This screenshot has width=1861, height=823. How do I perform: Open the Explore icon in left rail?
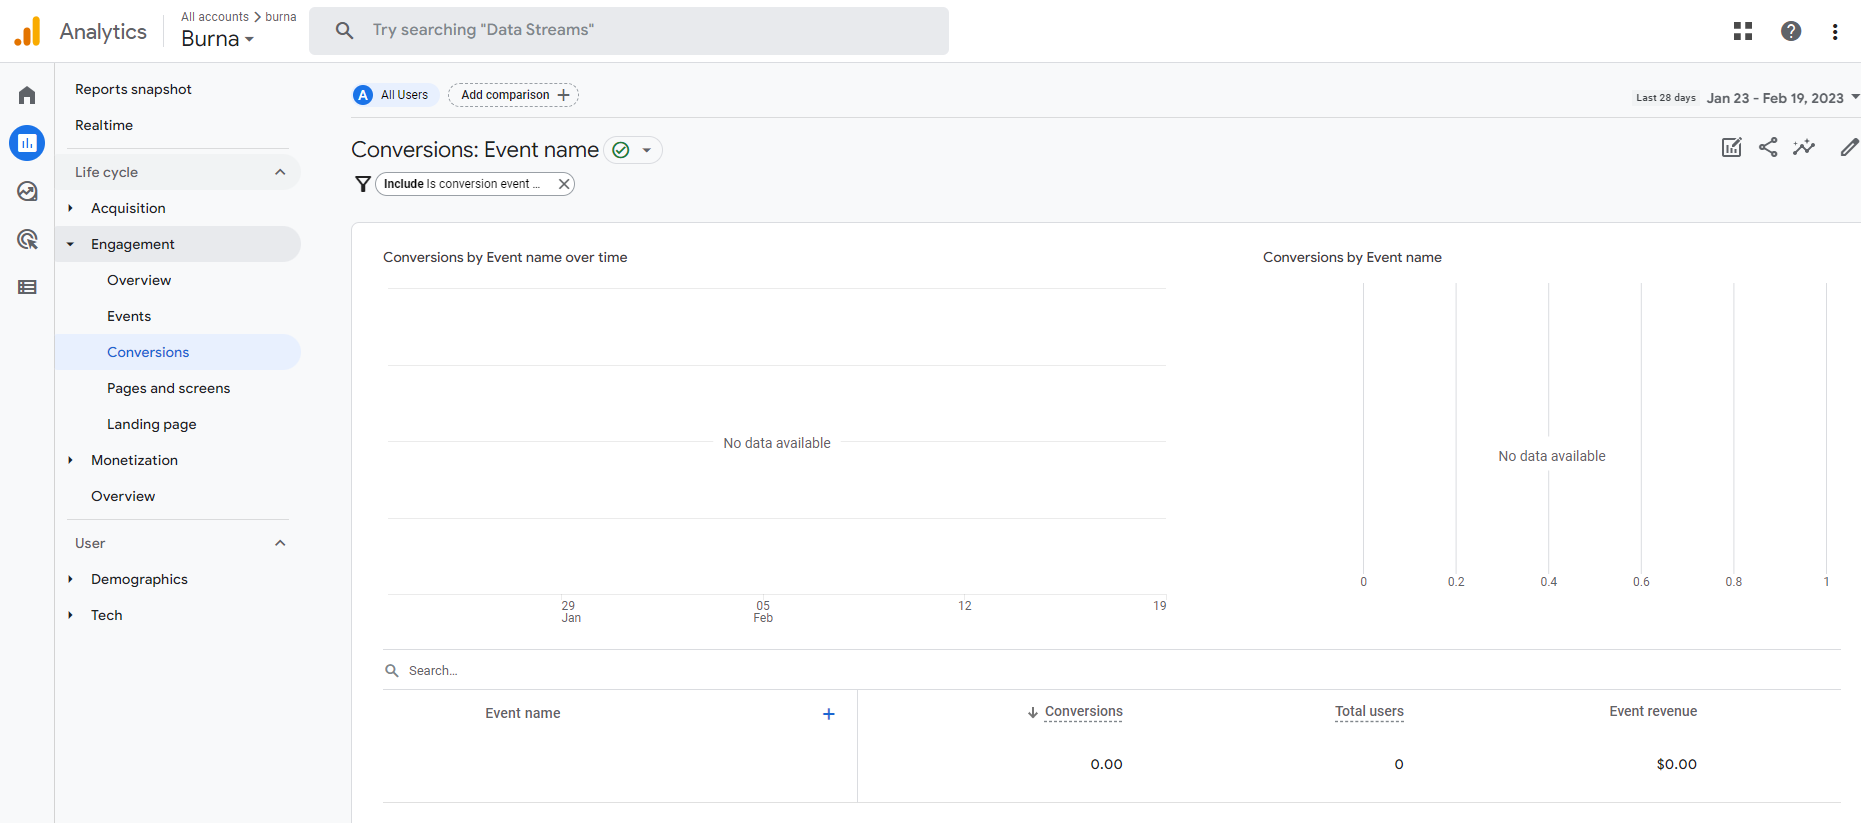pos(27,191)
